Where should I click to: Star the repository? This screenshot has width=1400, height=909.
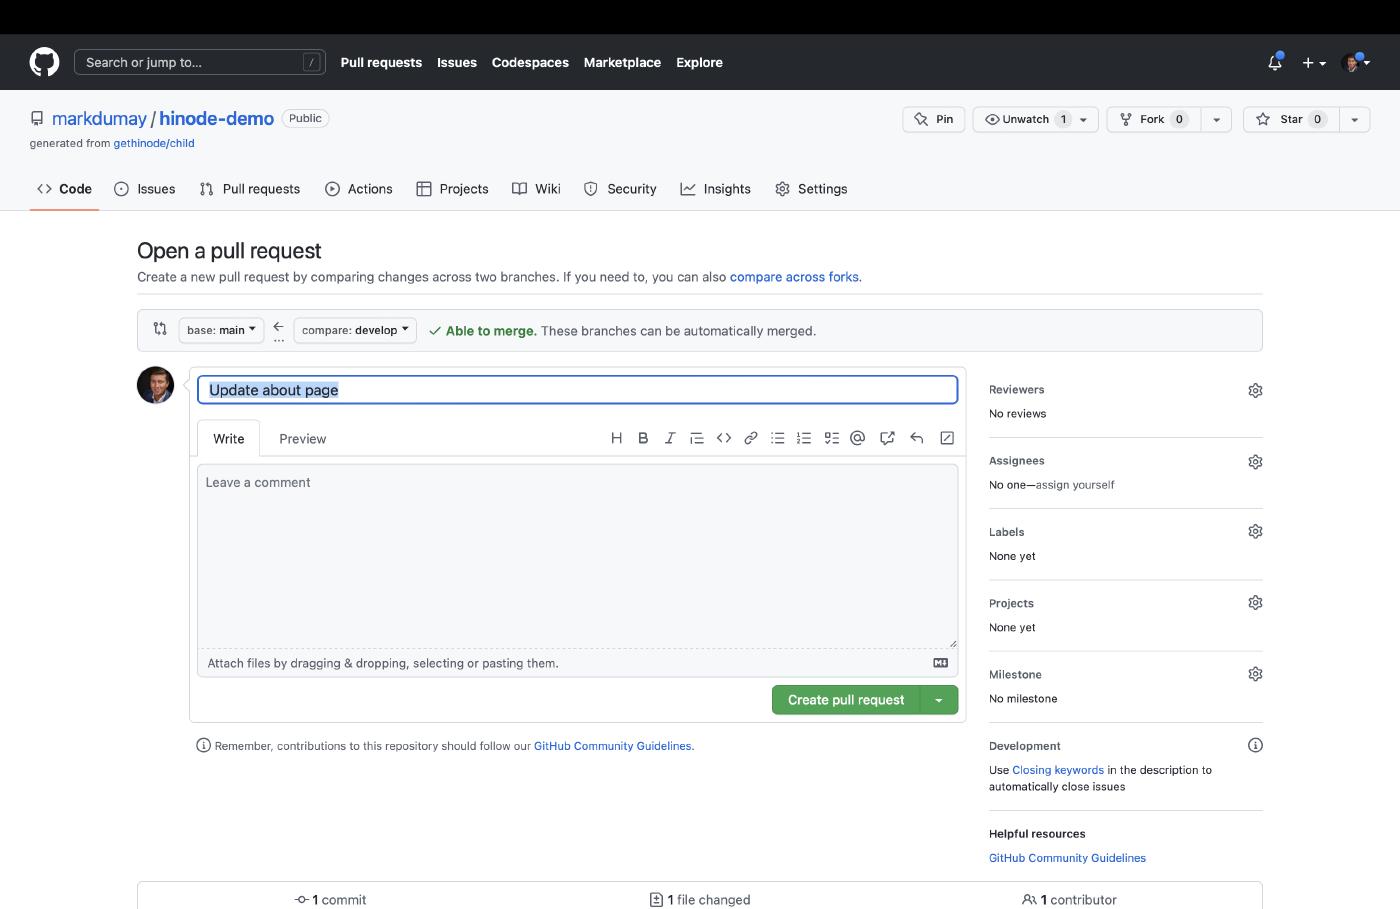point(1291,119)
